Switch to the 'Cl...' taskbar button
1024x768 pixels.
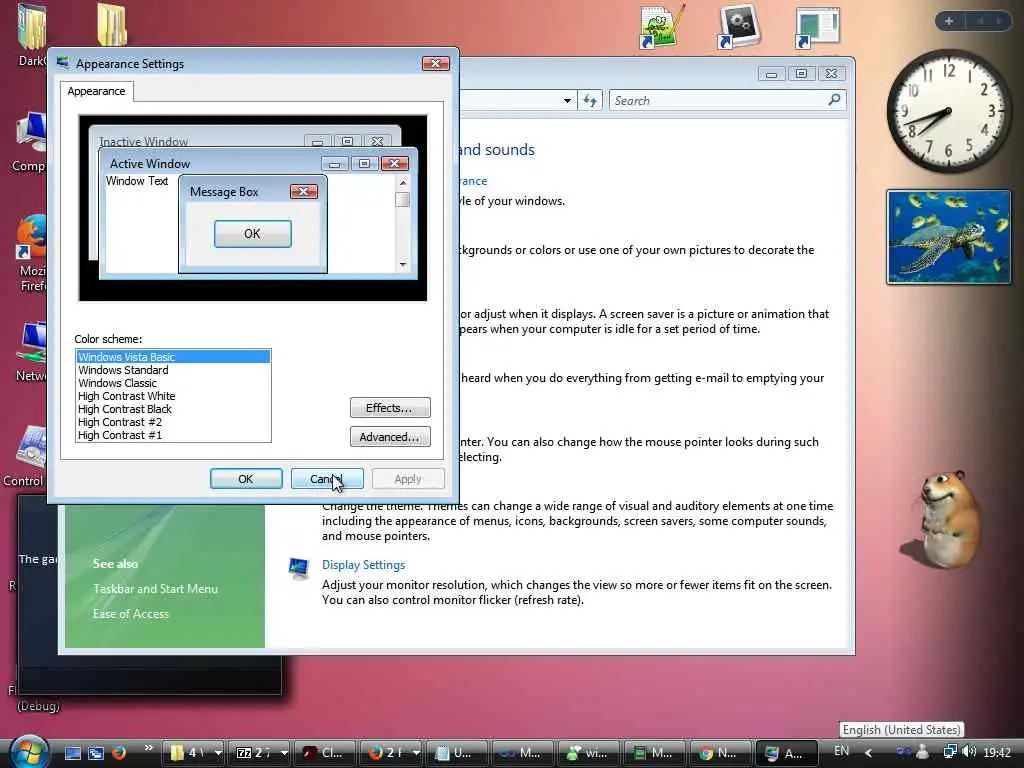326,753
